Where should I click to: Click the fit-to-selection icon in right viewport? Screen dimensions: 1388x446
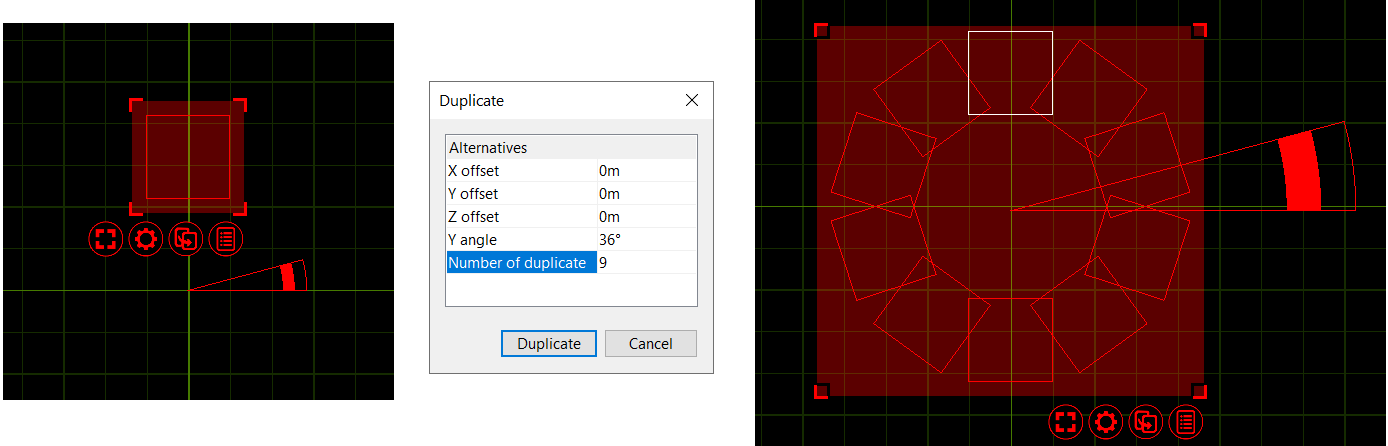click(1065, 422)
